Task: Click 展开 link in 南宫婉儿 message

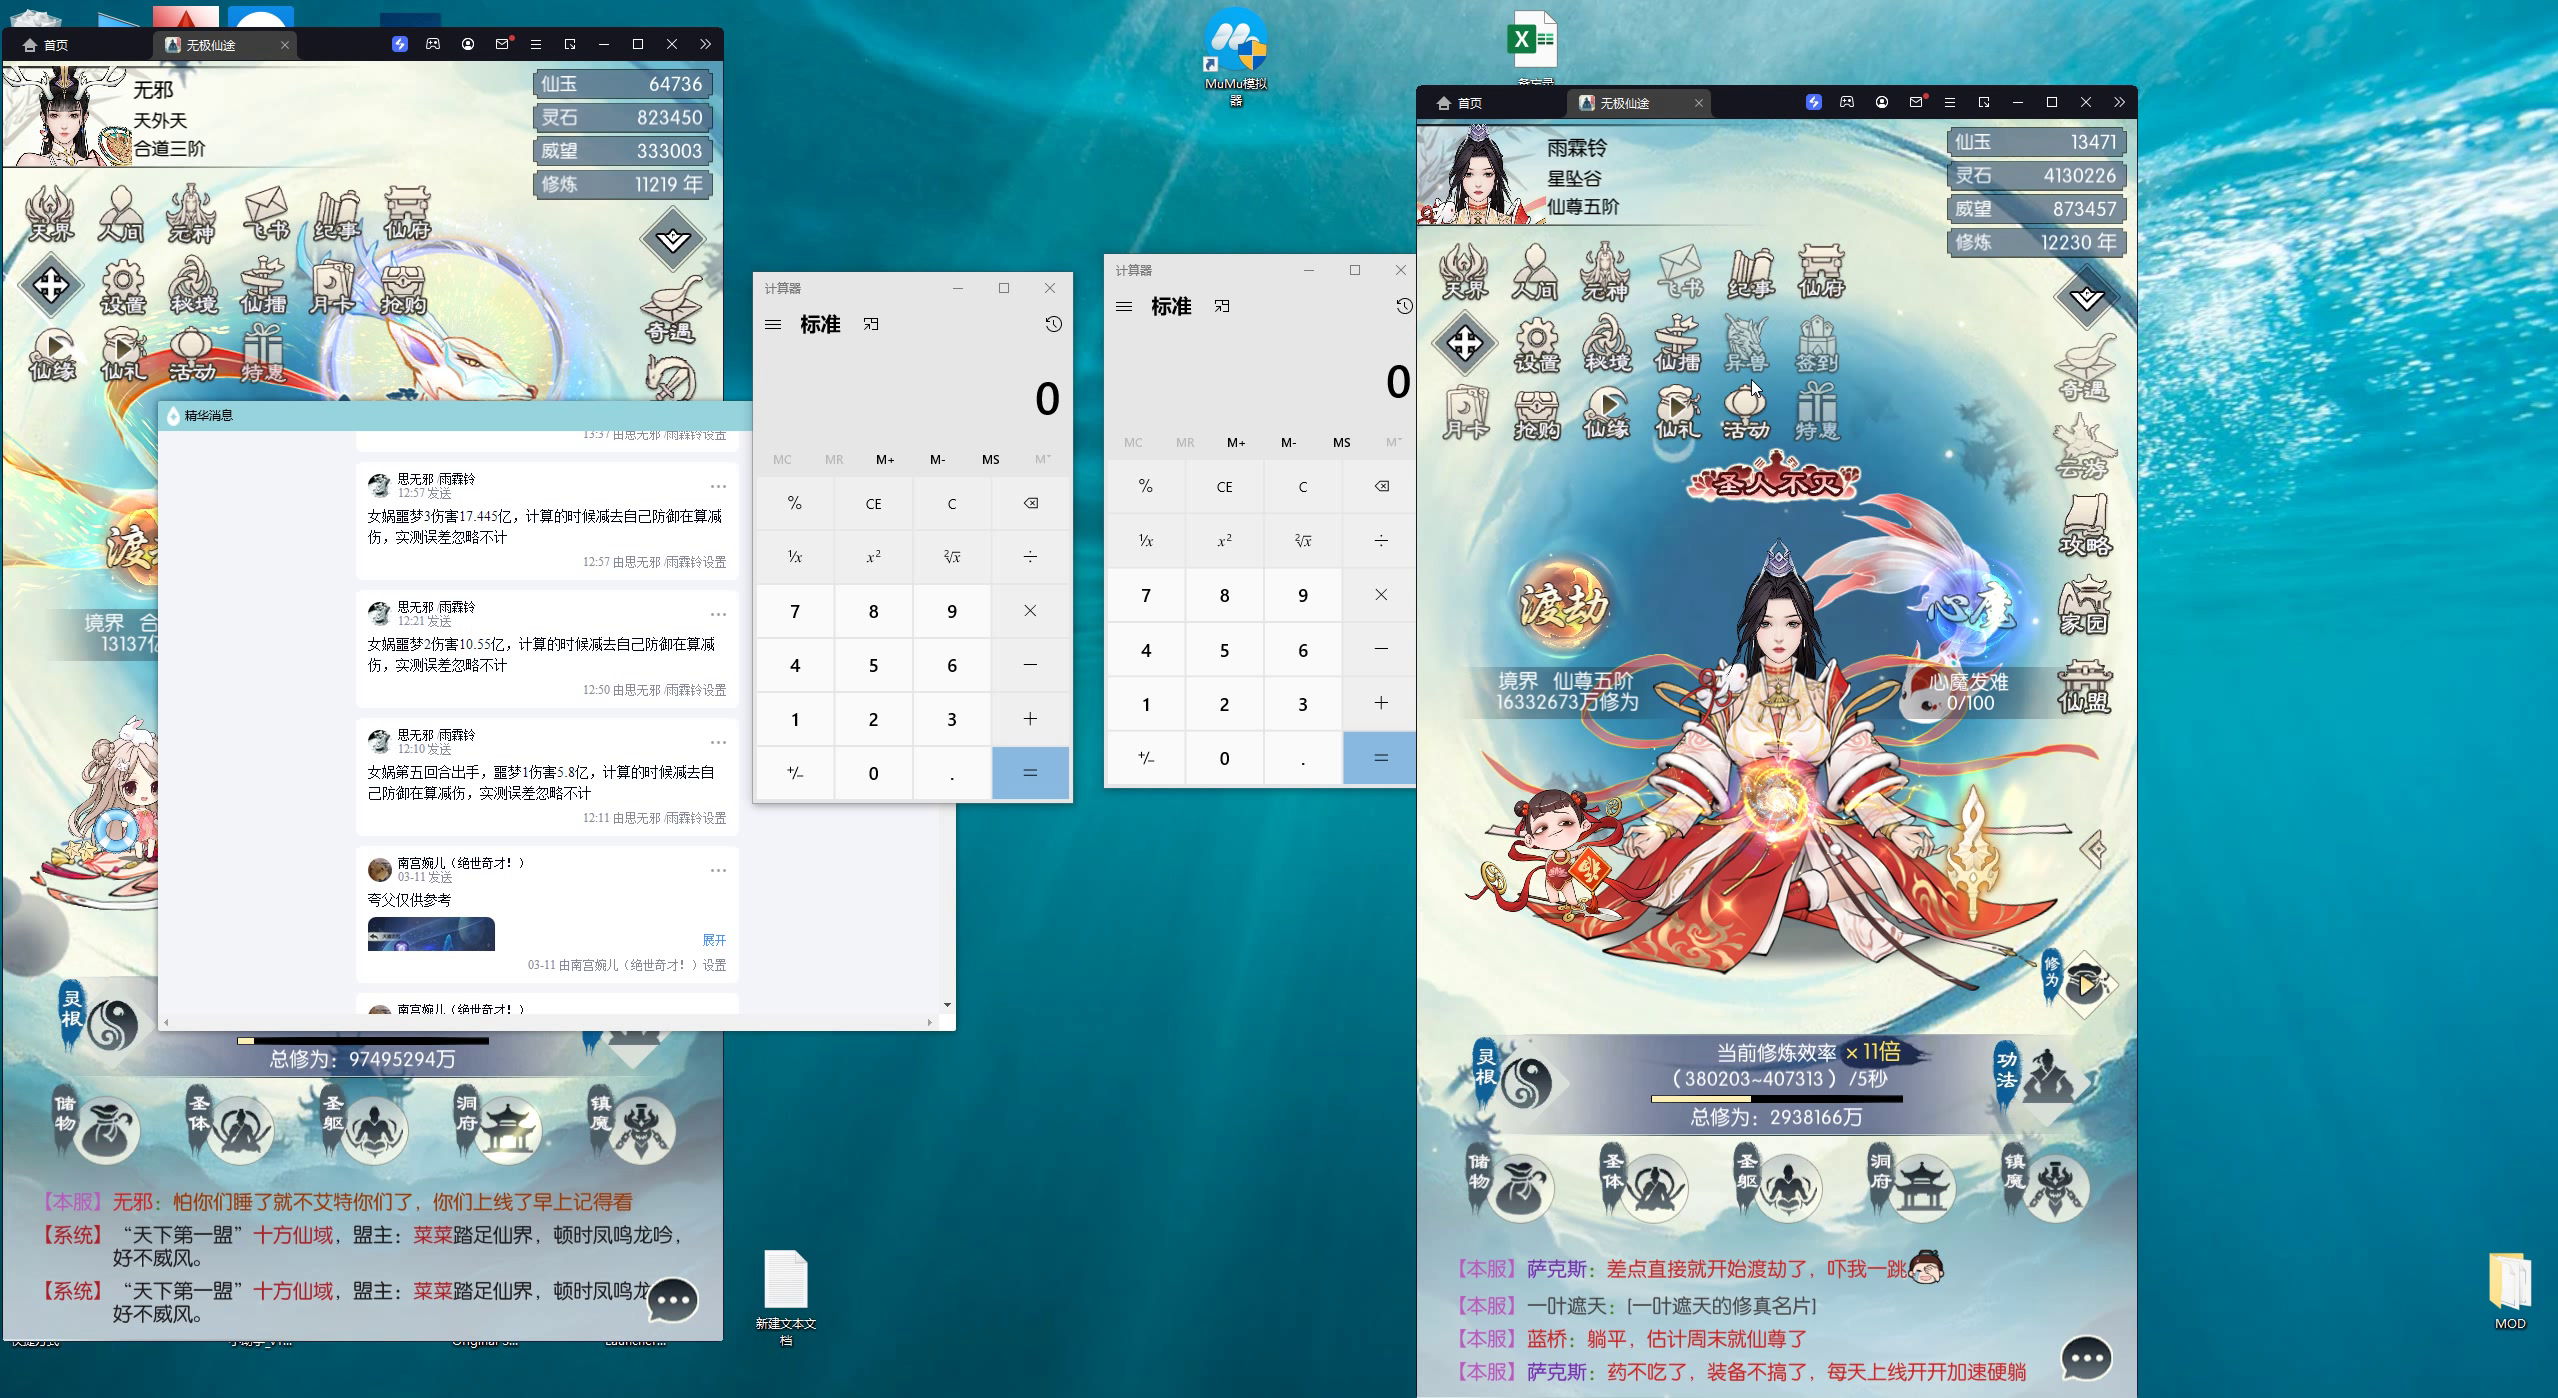Action: [x=714, y=940]
